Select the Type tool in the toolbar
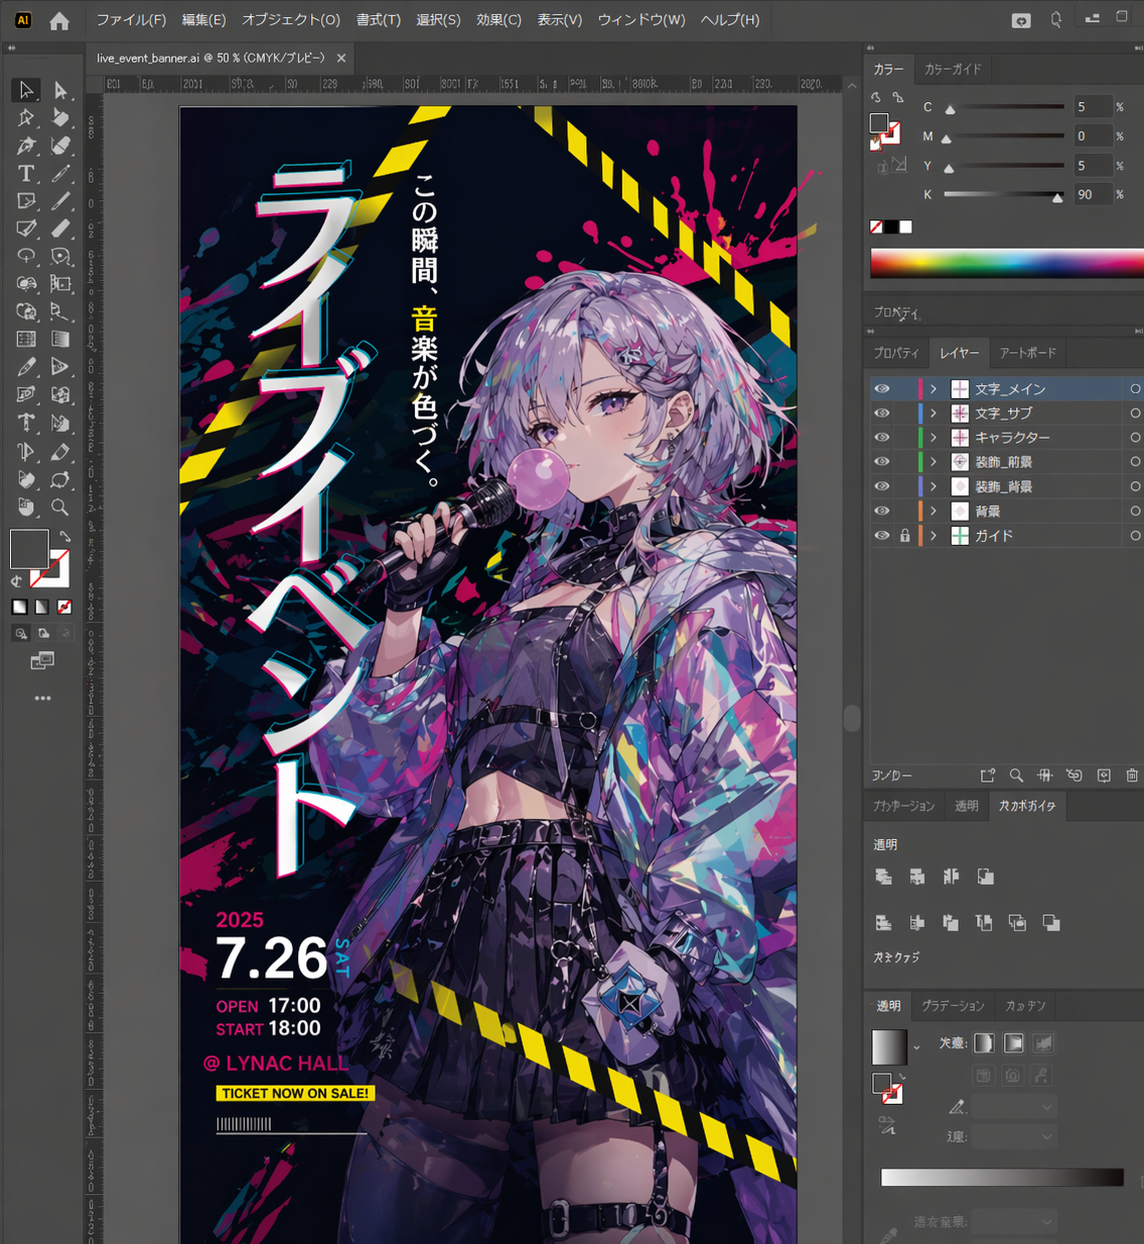1144x1244 pixels. pos(26,173)
